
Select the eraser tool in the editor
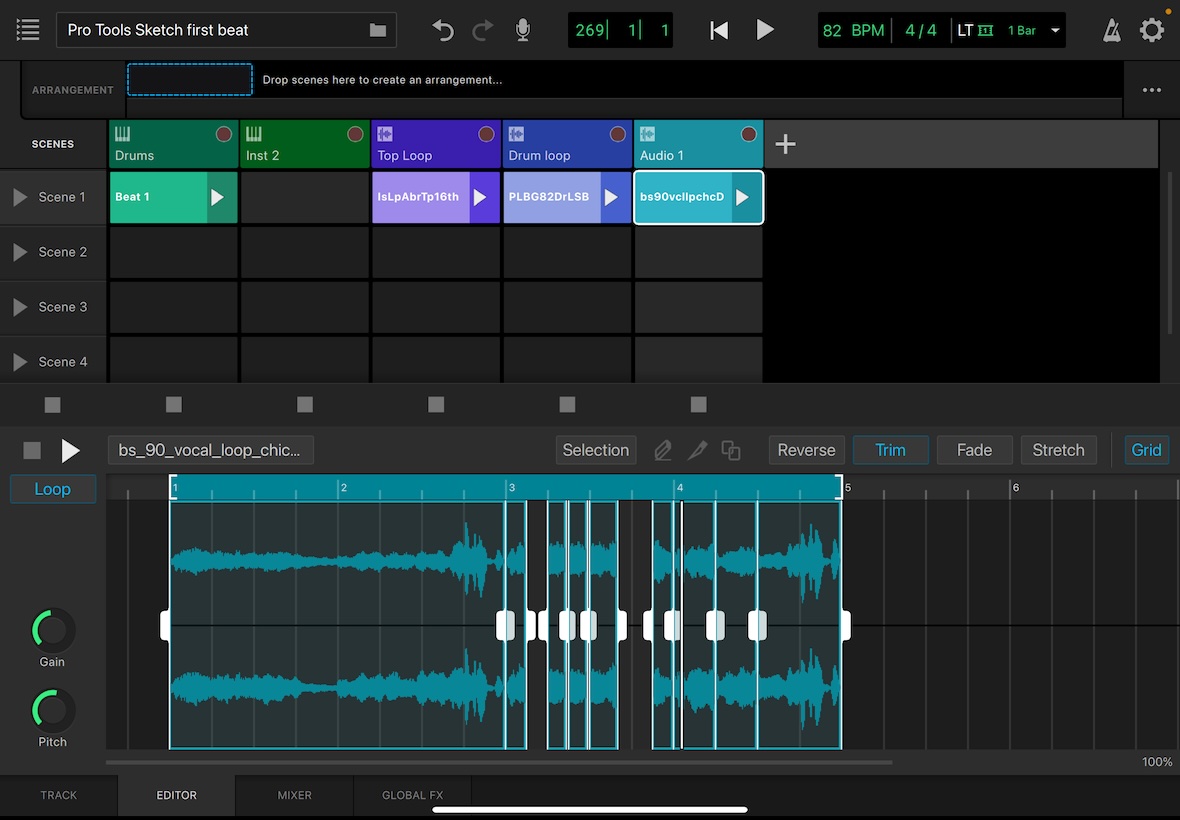click(x=663, y=450)
